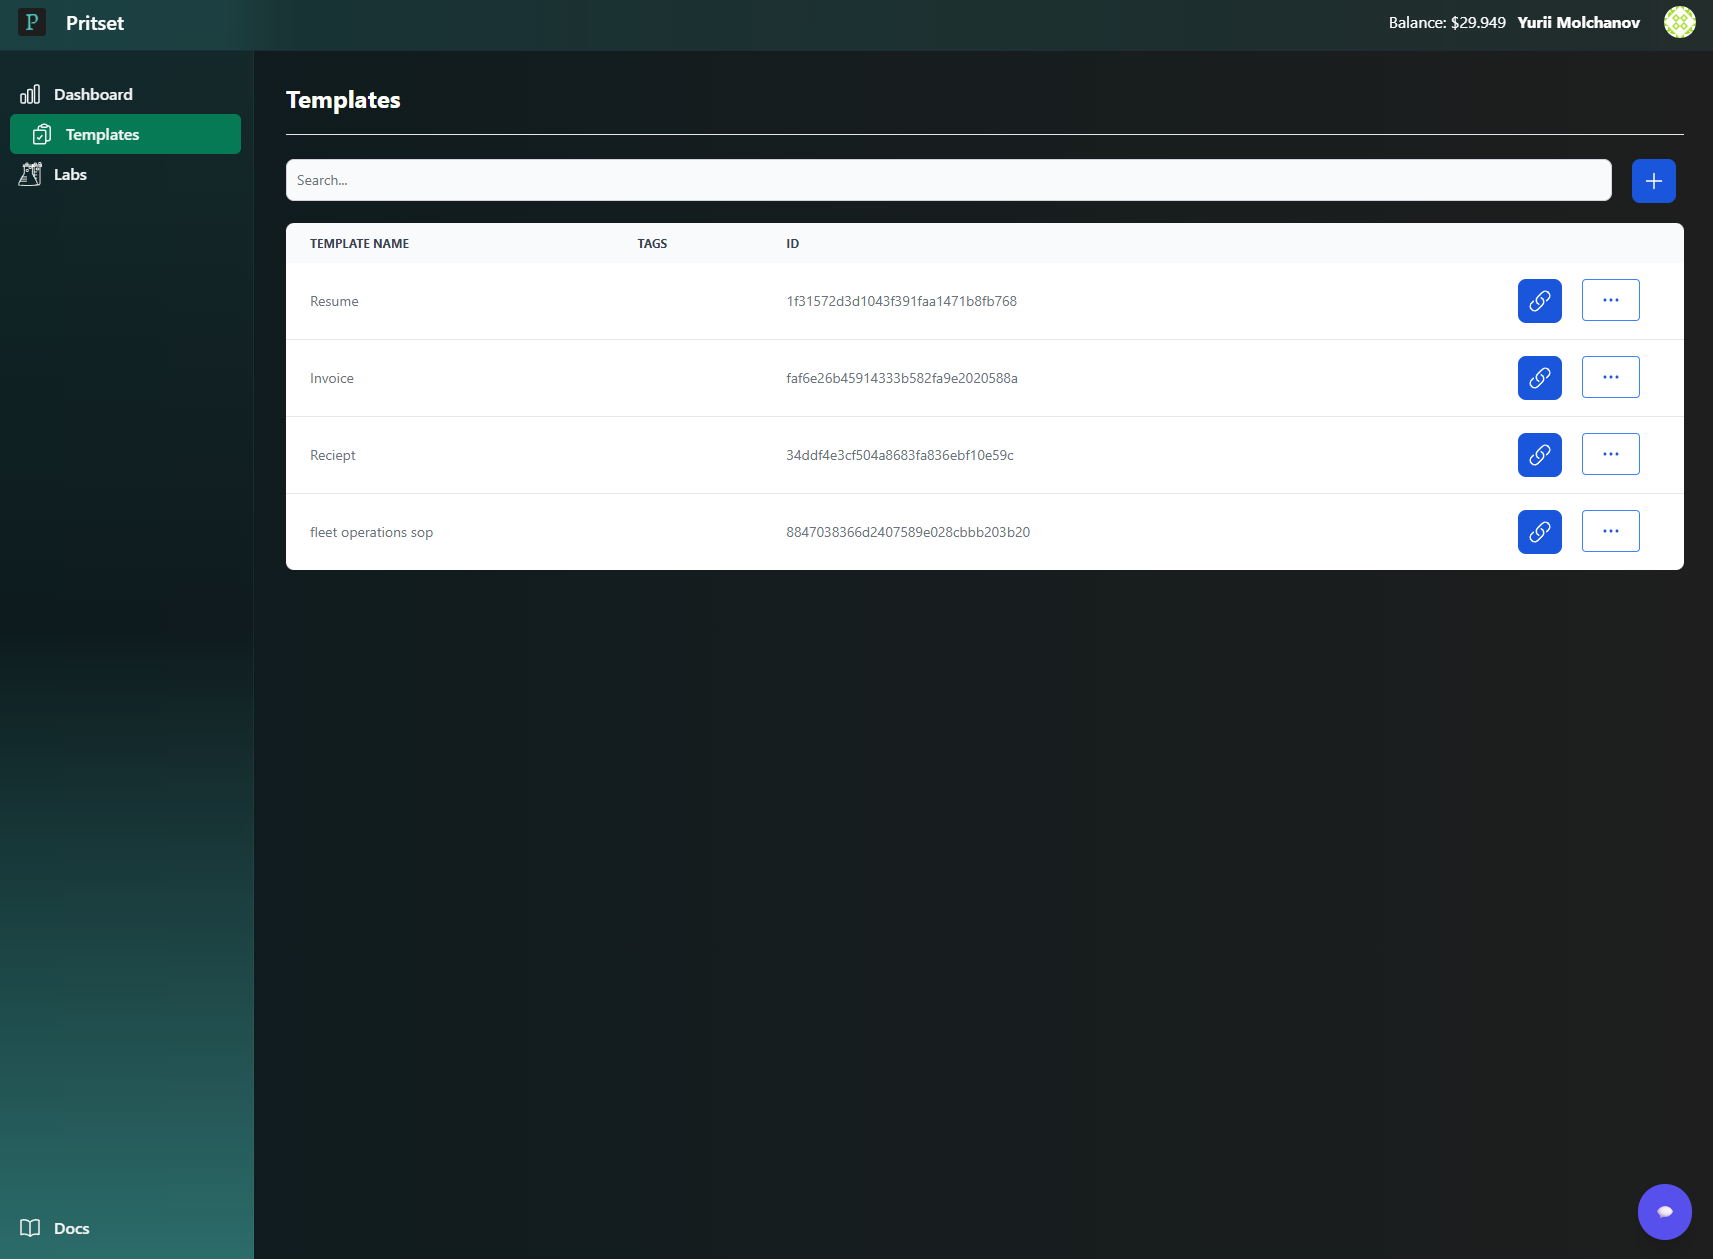The height and width of the screenshot is (1259, 1713).
Task: Open more options for Reciept row
Action: click(x=1610, y=454)
